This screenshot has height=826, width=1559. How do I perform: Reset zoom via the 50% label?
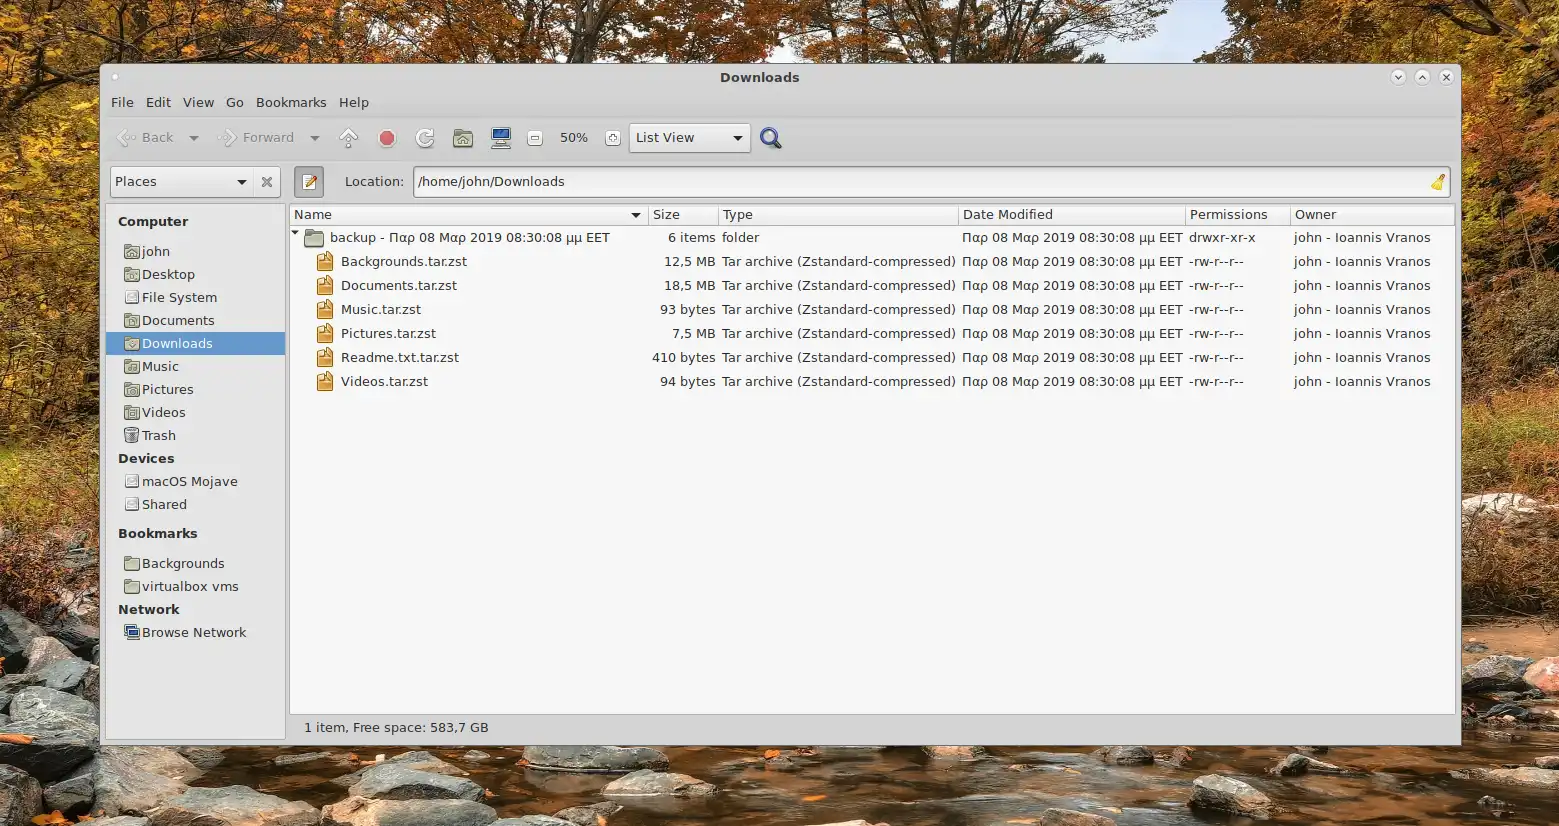click(574, 138)
